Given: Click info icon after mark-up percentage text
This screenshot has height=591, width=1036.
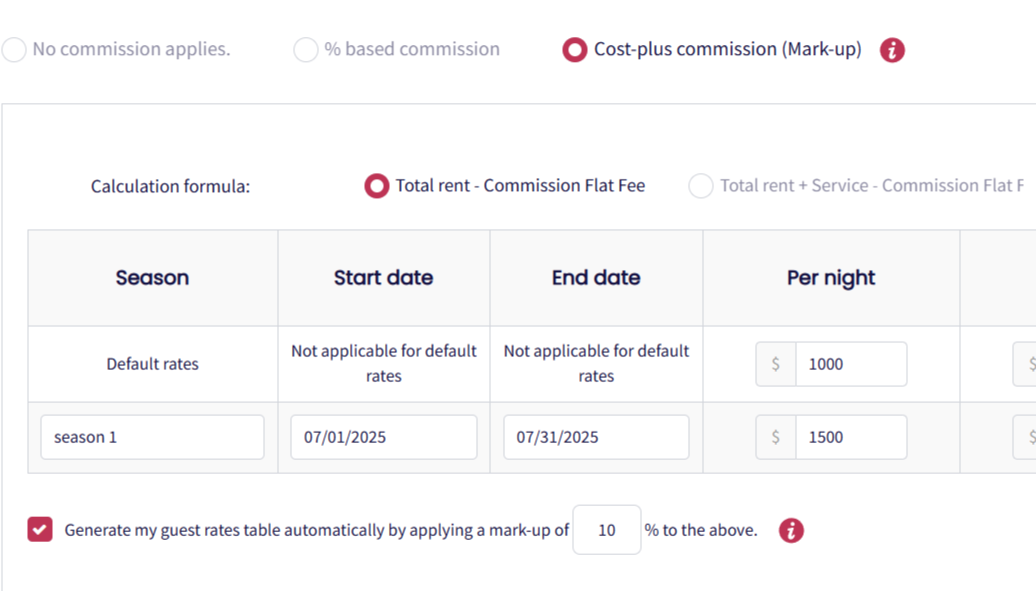Looking at the screenshot, I should coord(791,530).
